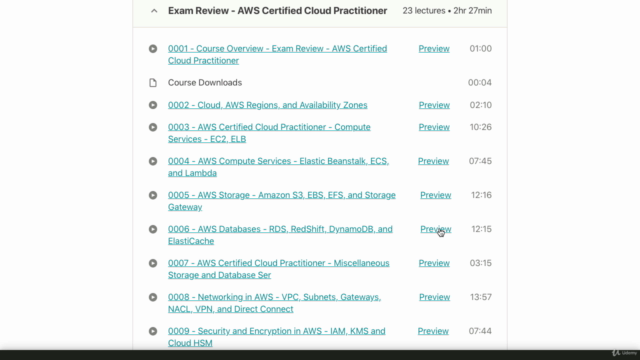The image size is (640, 360).
Task: Open lecture 0003 Compute Services EC2, ELB
Action: pyautogui.click(x=269, y=133)
